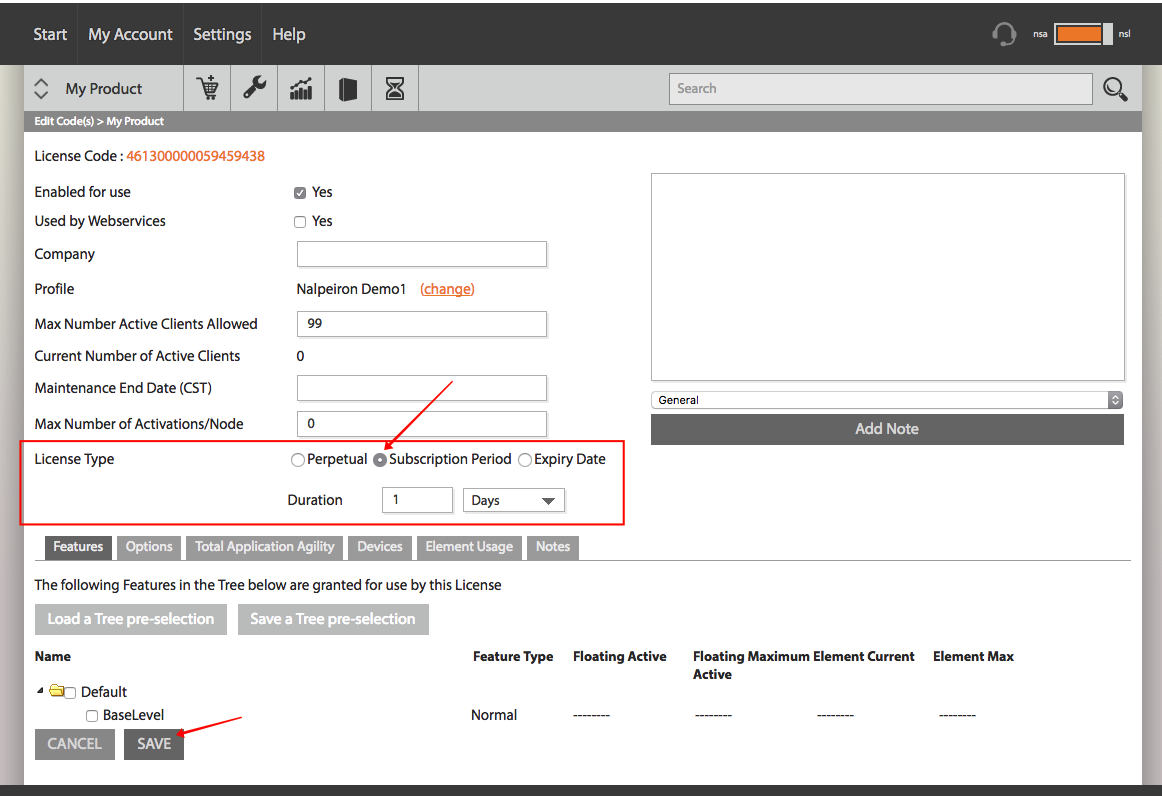
Task: Expand the My Product selector arrows
Action: (42, 89)
